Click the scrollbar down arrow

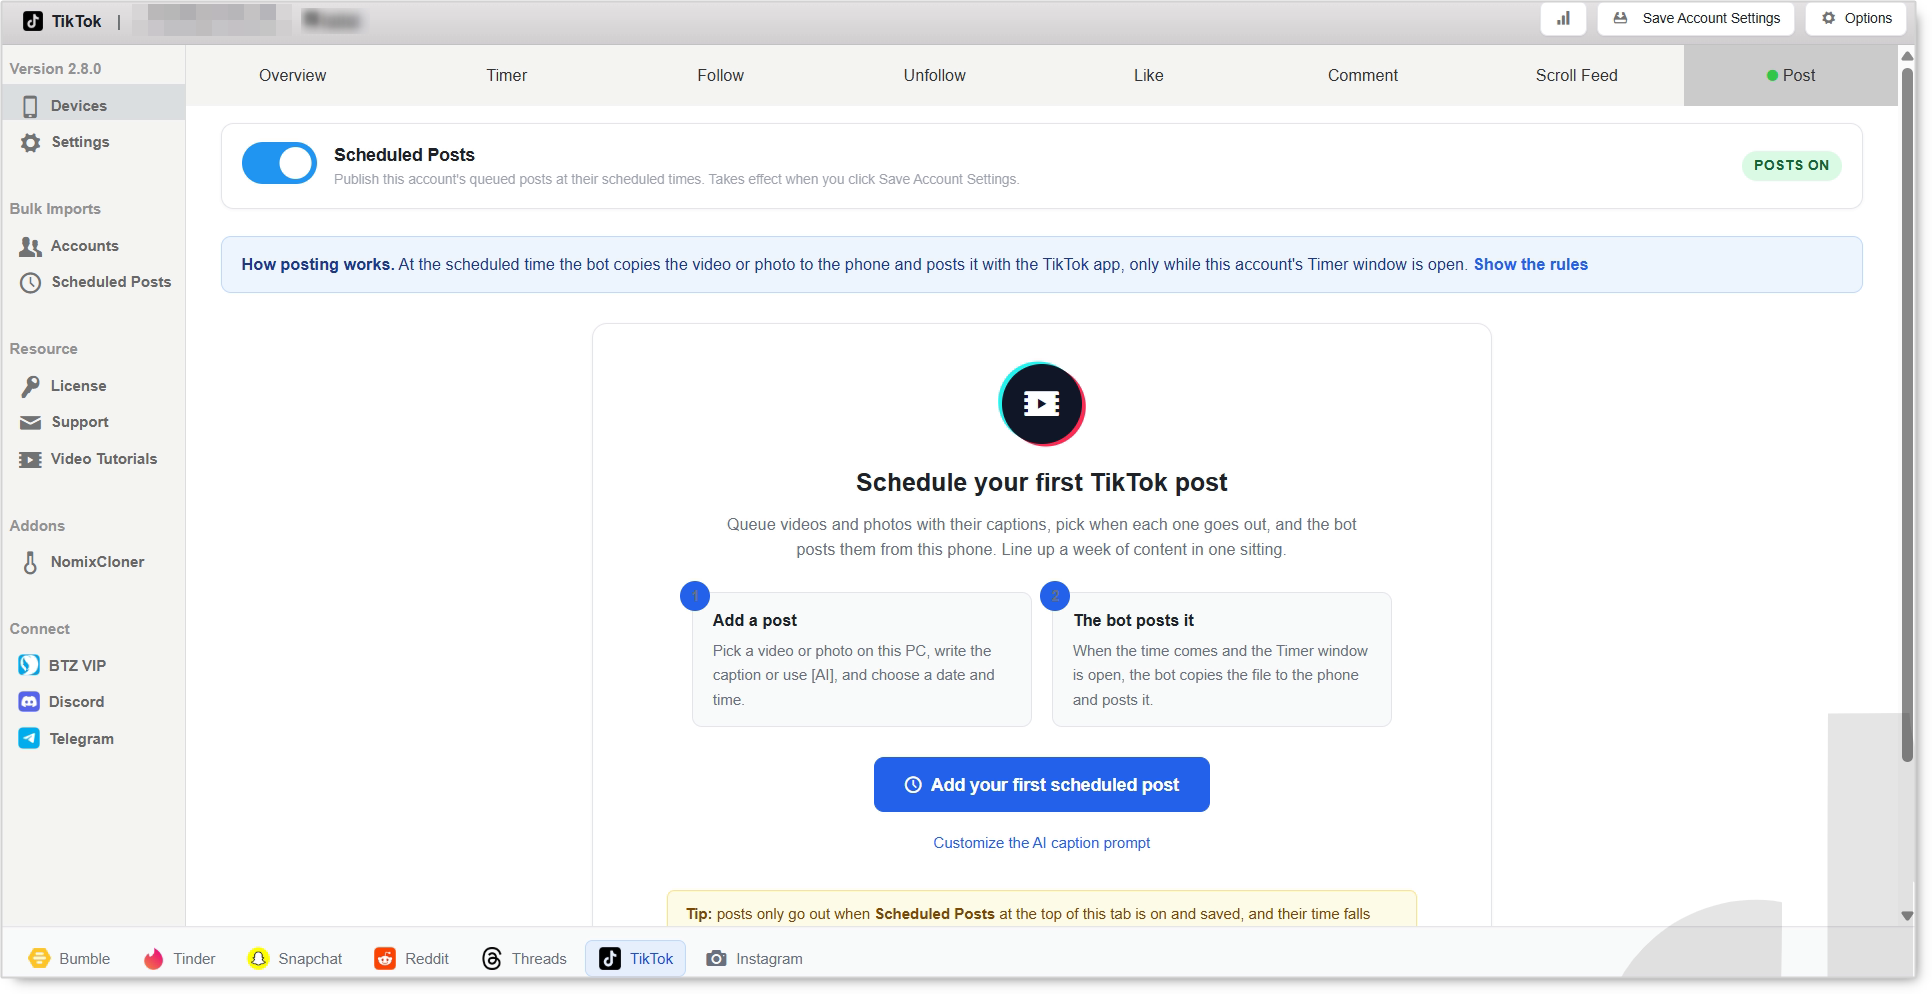pyautogui.click(x=1908, y=915)
